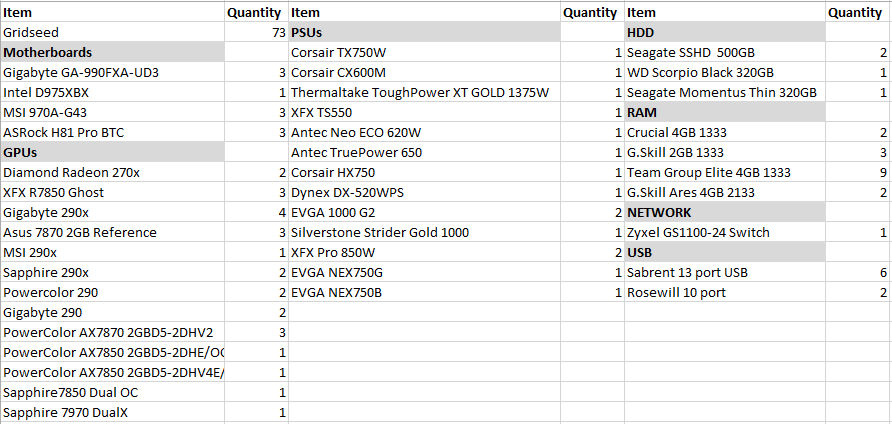Click the Seagate SSHD 500GB cell
This screenshot has height=424, width=892.
(x=725, y=52)
